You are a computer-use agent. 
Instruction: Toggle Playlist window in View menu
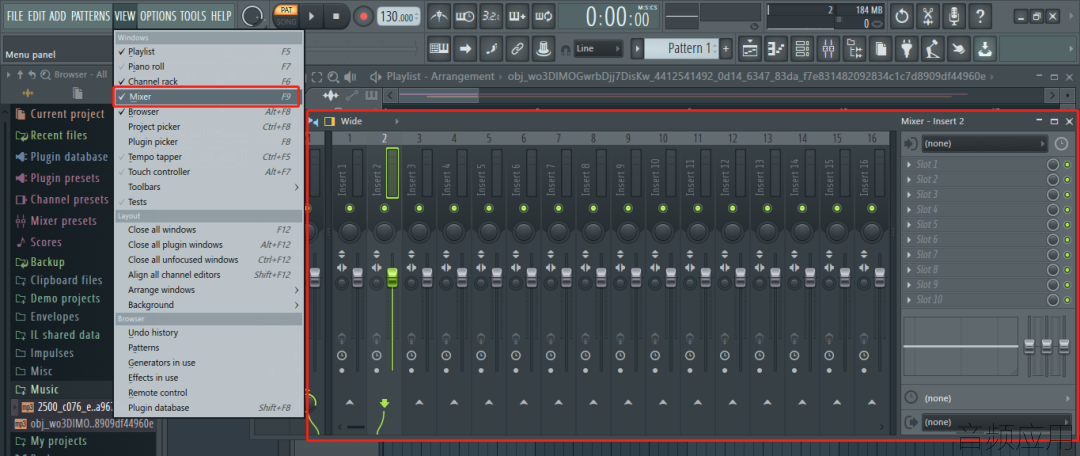(207, 52)
